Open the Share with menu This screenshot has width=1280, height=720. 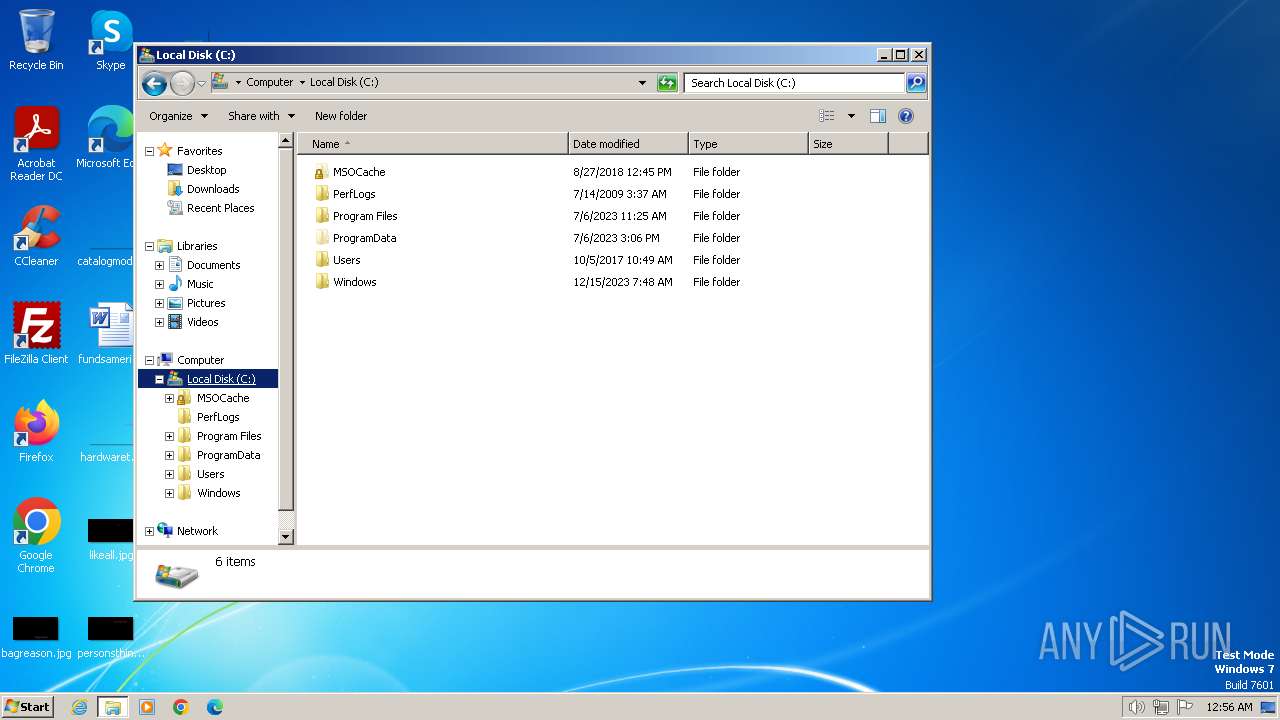point(261,116)
